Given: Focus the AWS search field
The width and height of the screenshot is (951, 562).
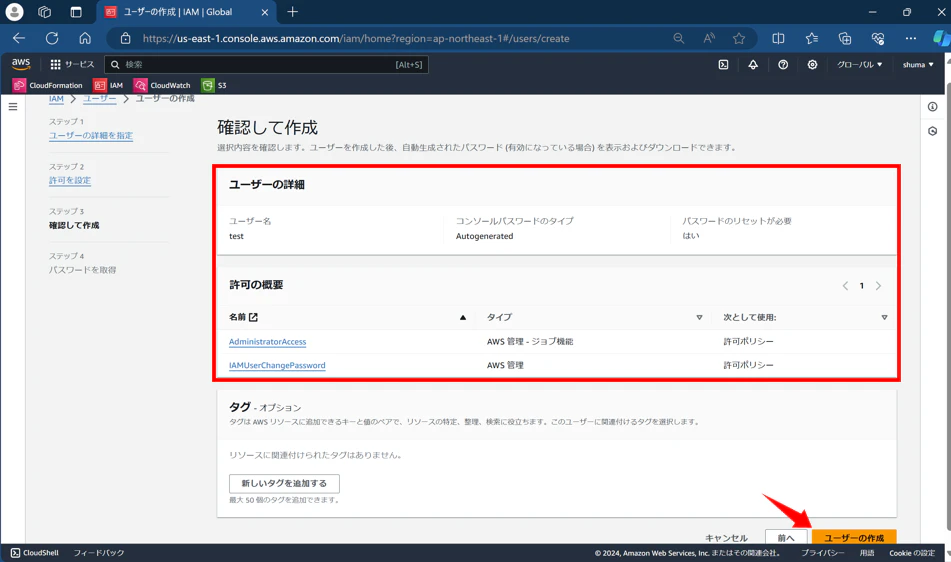Looking at the screenshot, I should click(x=267, y=64).
